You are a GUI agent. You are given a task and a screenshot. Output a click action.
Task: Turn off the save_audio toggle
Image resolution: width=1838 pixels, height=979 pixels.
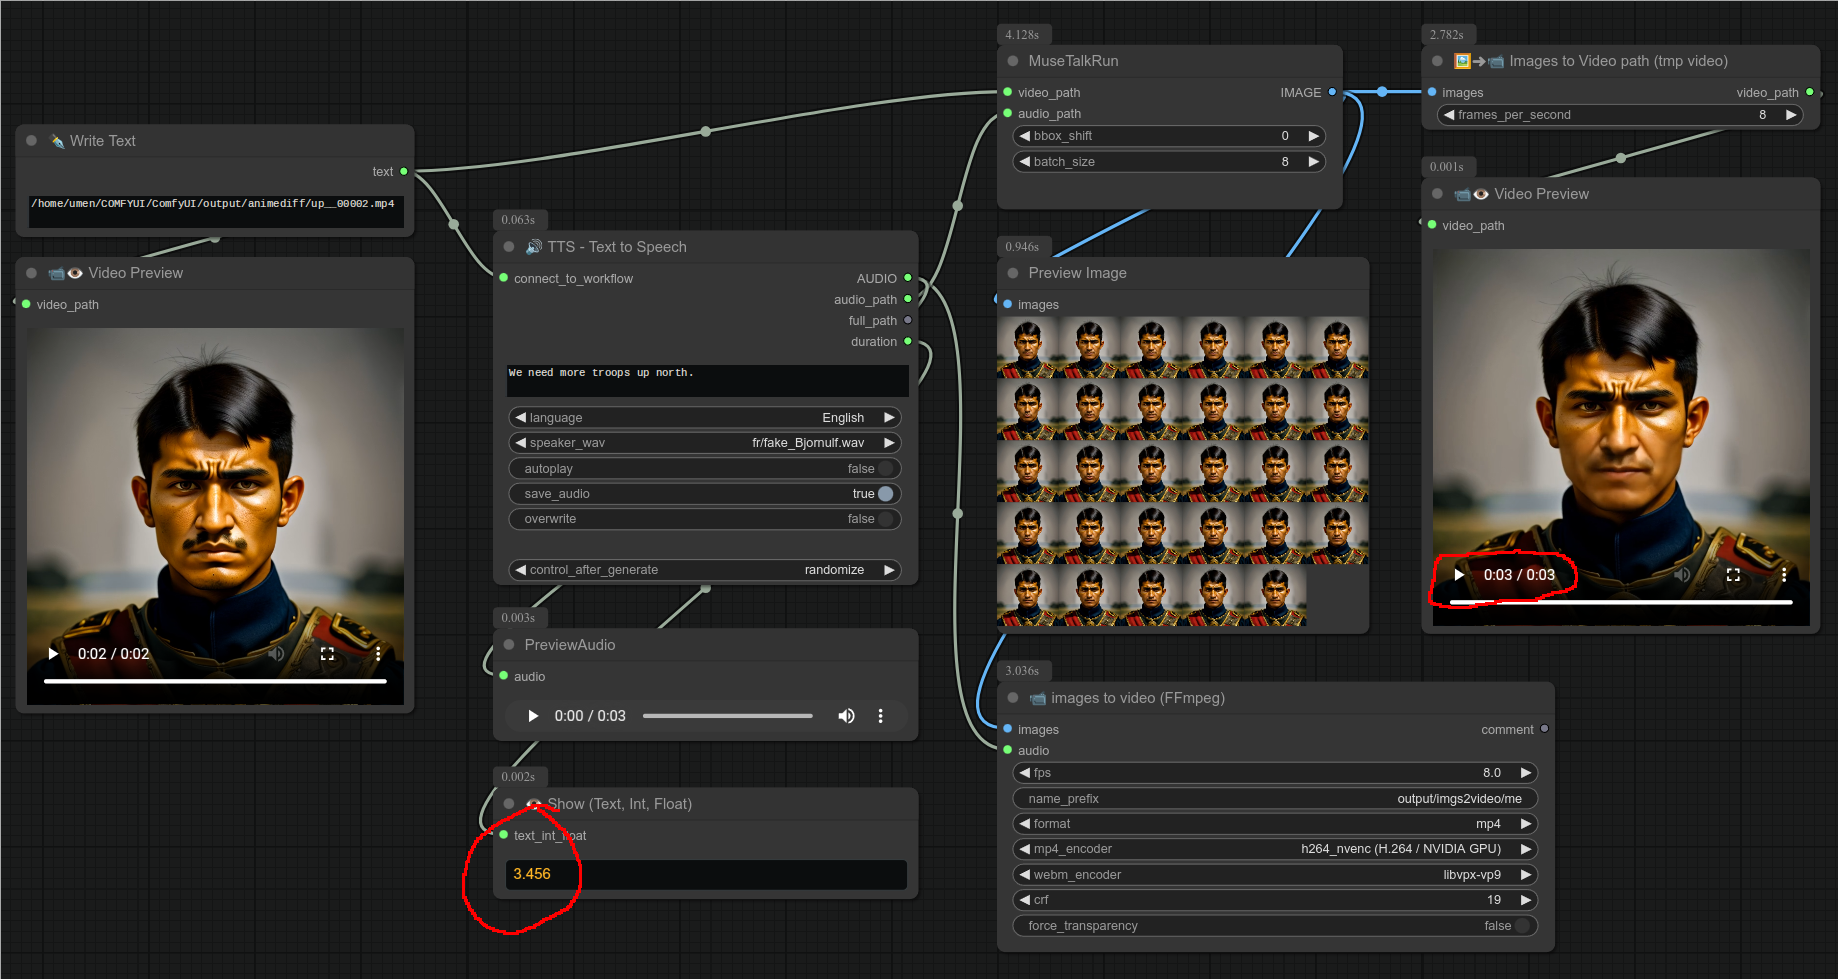point(884,494)
